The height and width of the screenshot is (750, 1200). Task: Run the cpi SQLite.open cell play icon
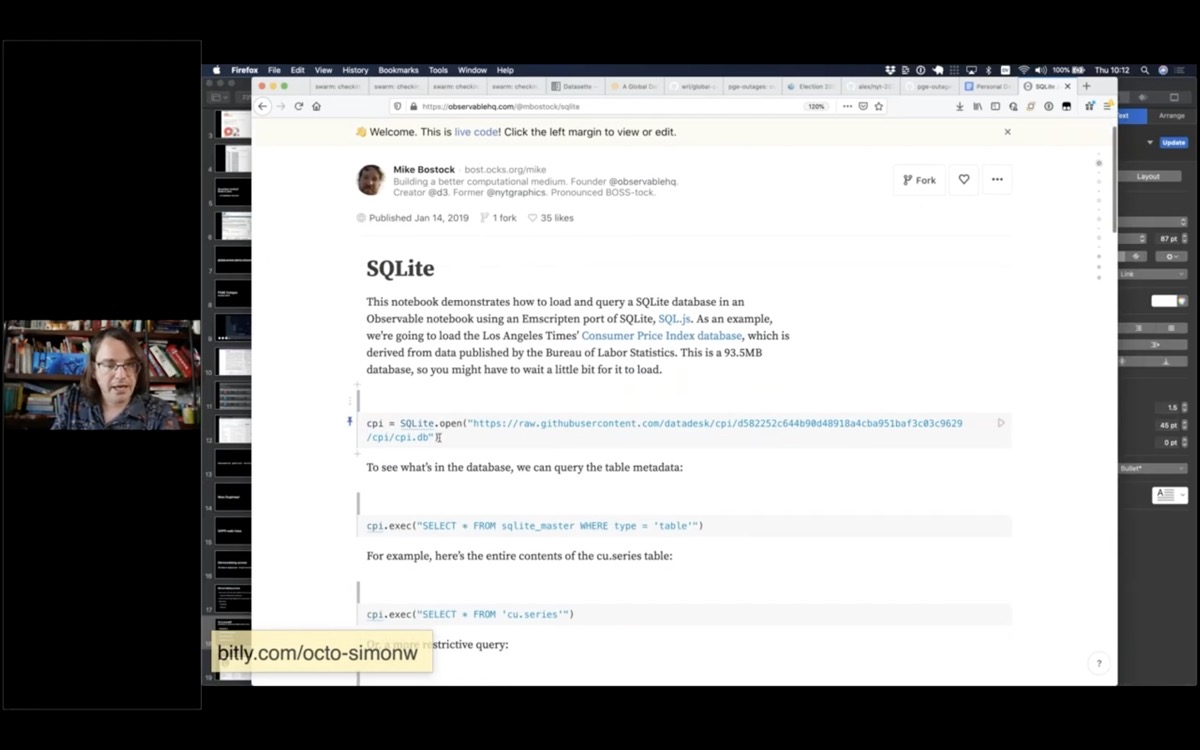tap(1001, 423)
